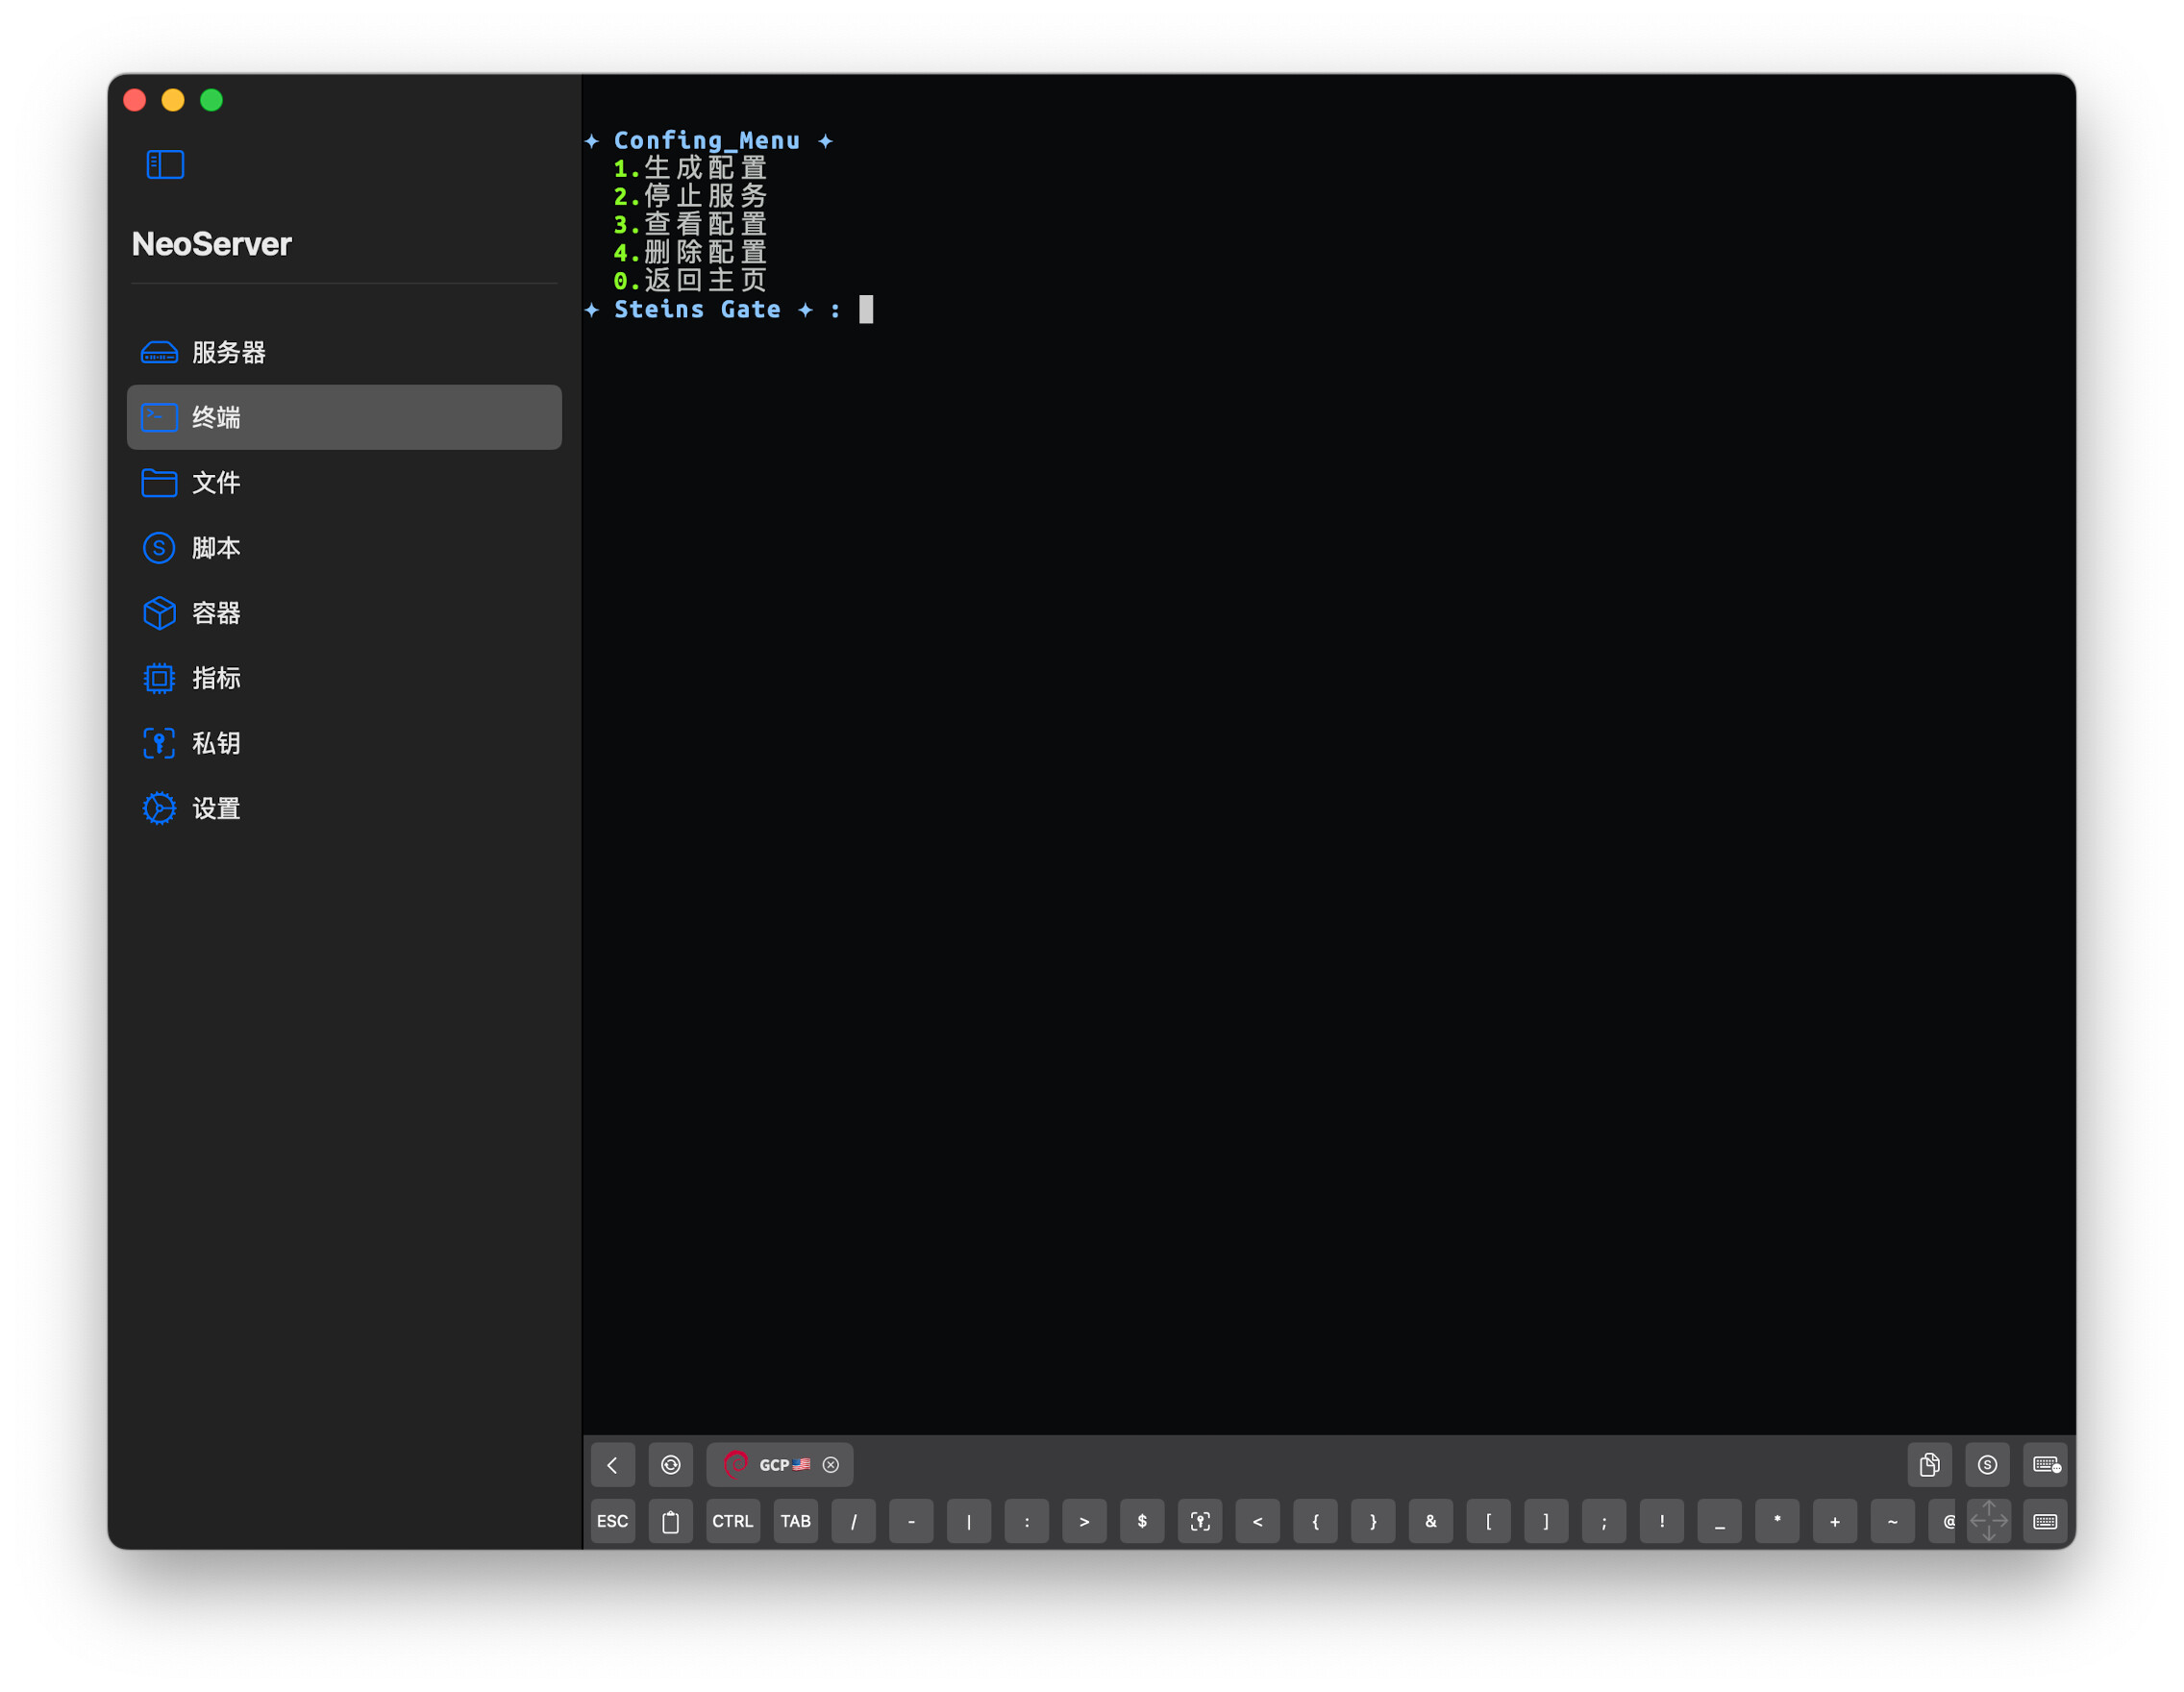Select the 文件 files sidebar item

[x=216, y=483]
